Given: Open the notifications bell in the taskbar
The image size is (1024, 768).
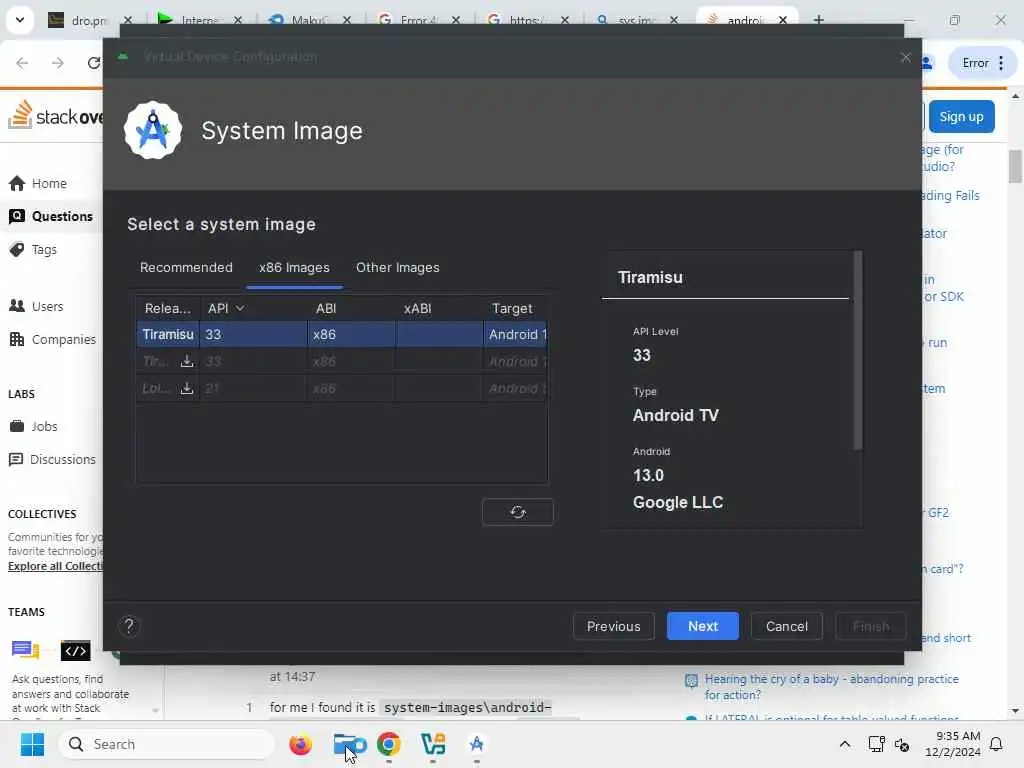Looking at the screenshot, I should pos(996,744).
